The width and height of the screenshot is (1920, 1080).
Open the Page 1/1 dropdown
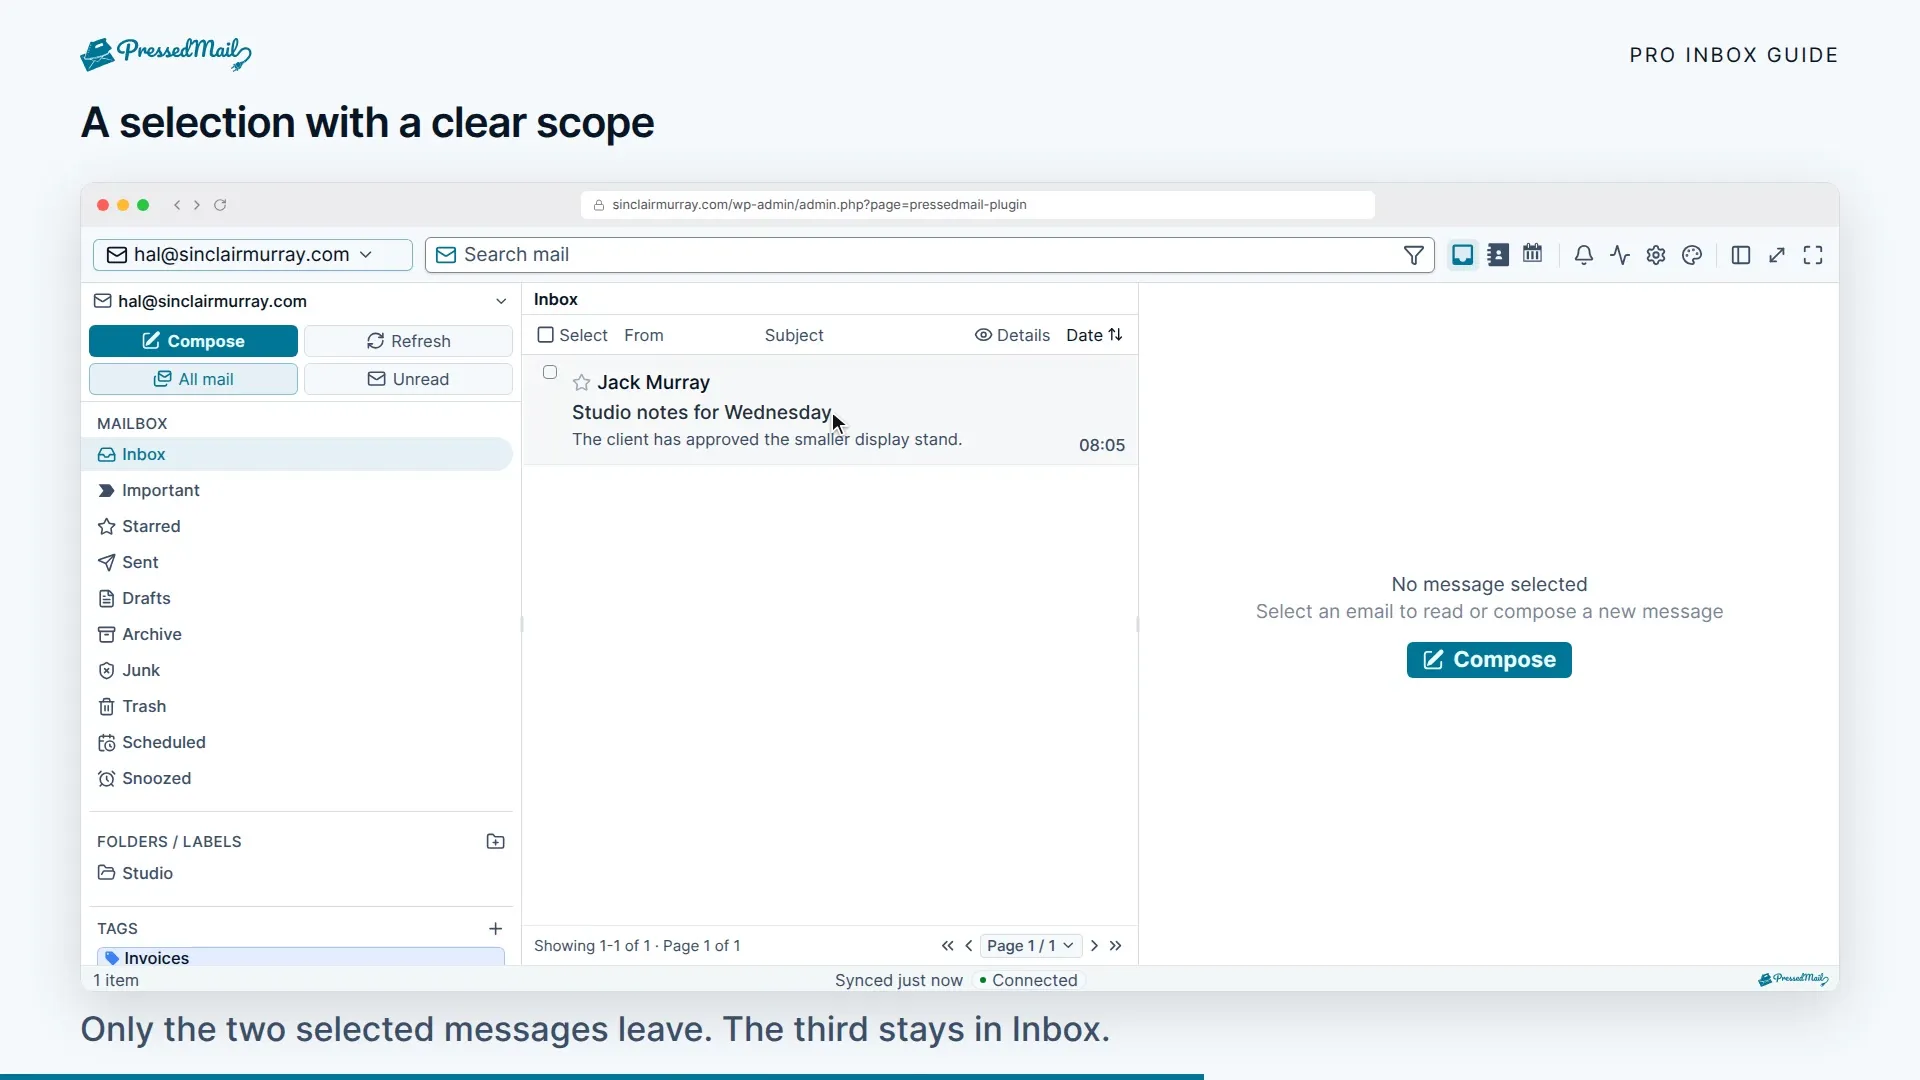pos(1030,946)
